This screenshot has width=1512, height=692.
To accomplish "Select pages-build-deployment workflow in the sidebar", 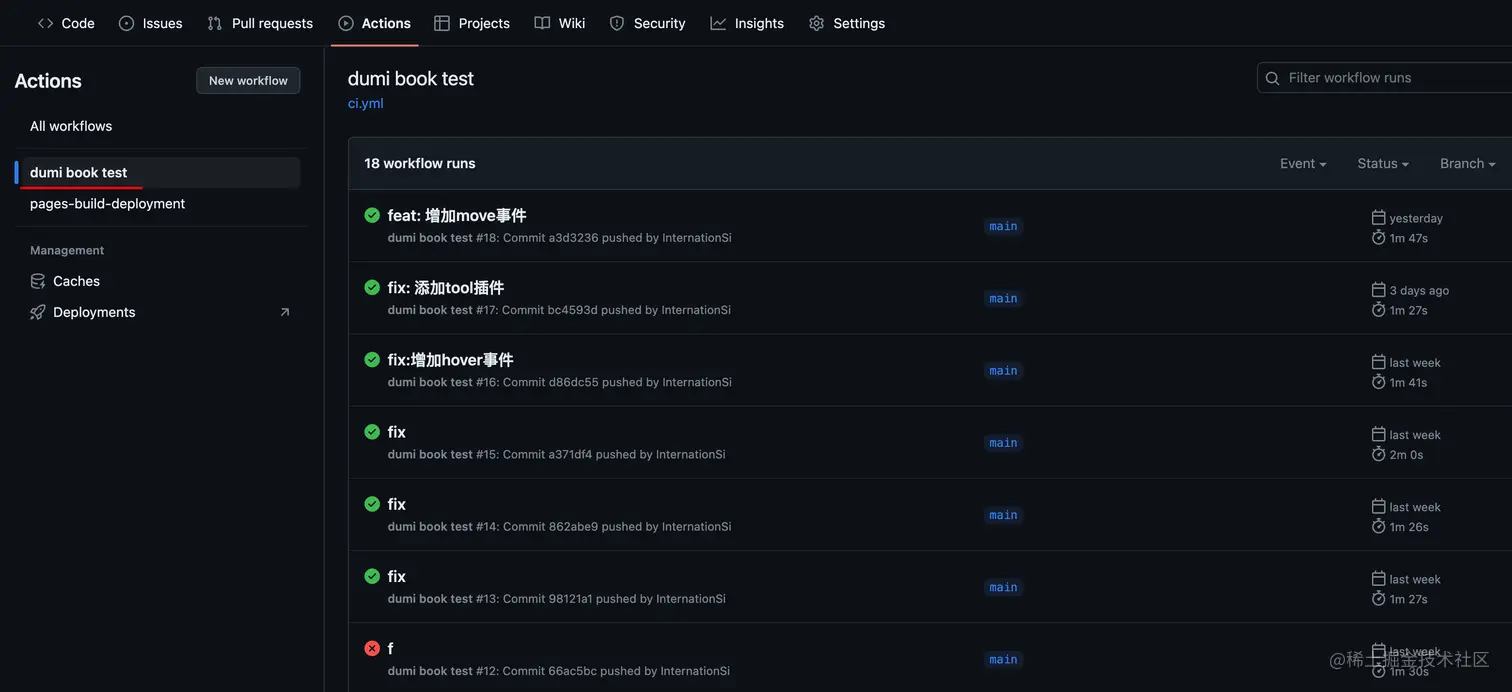I will click(107, 203).
